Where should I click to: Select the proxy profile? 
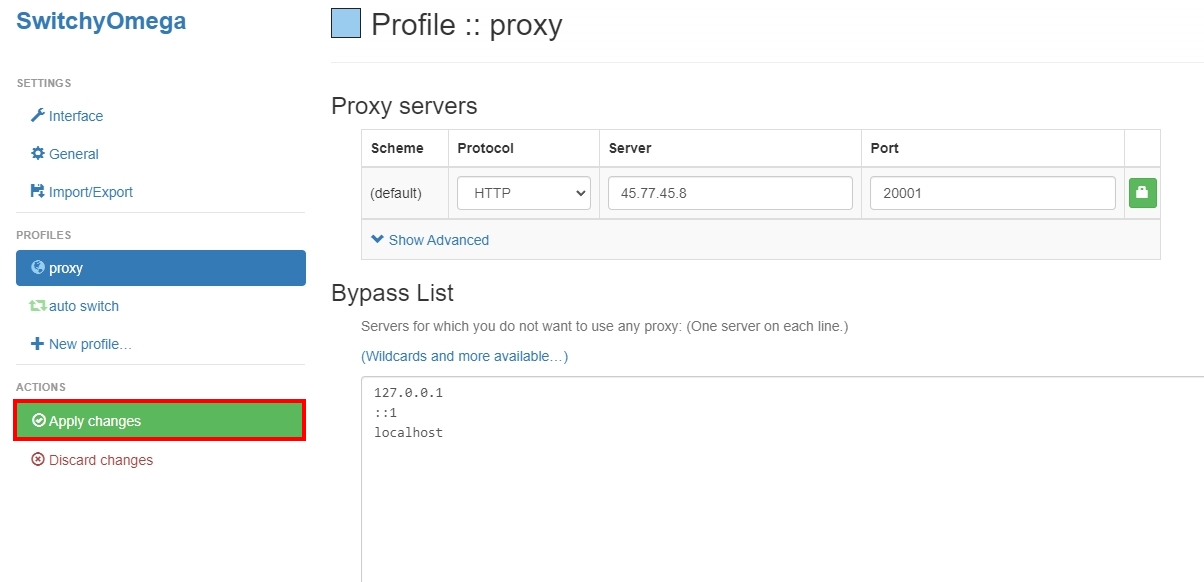[x=160, y=268]
